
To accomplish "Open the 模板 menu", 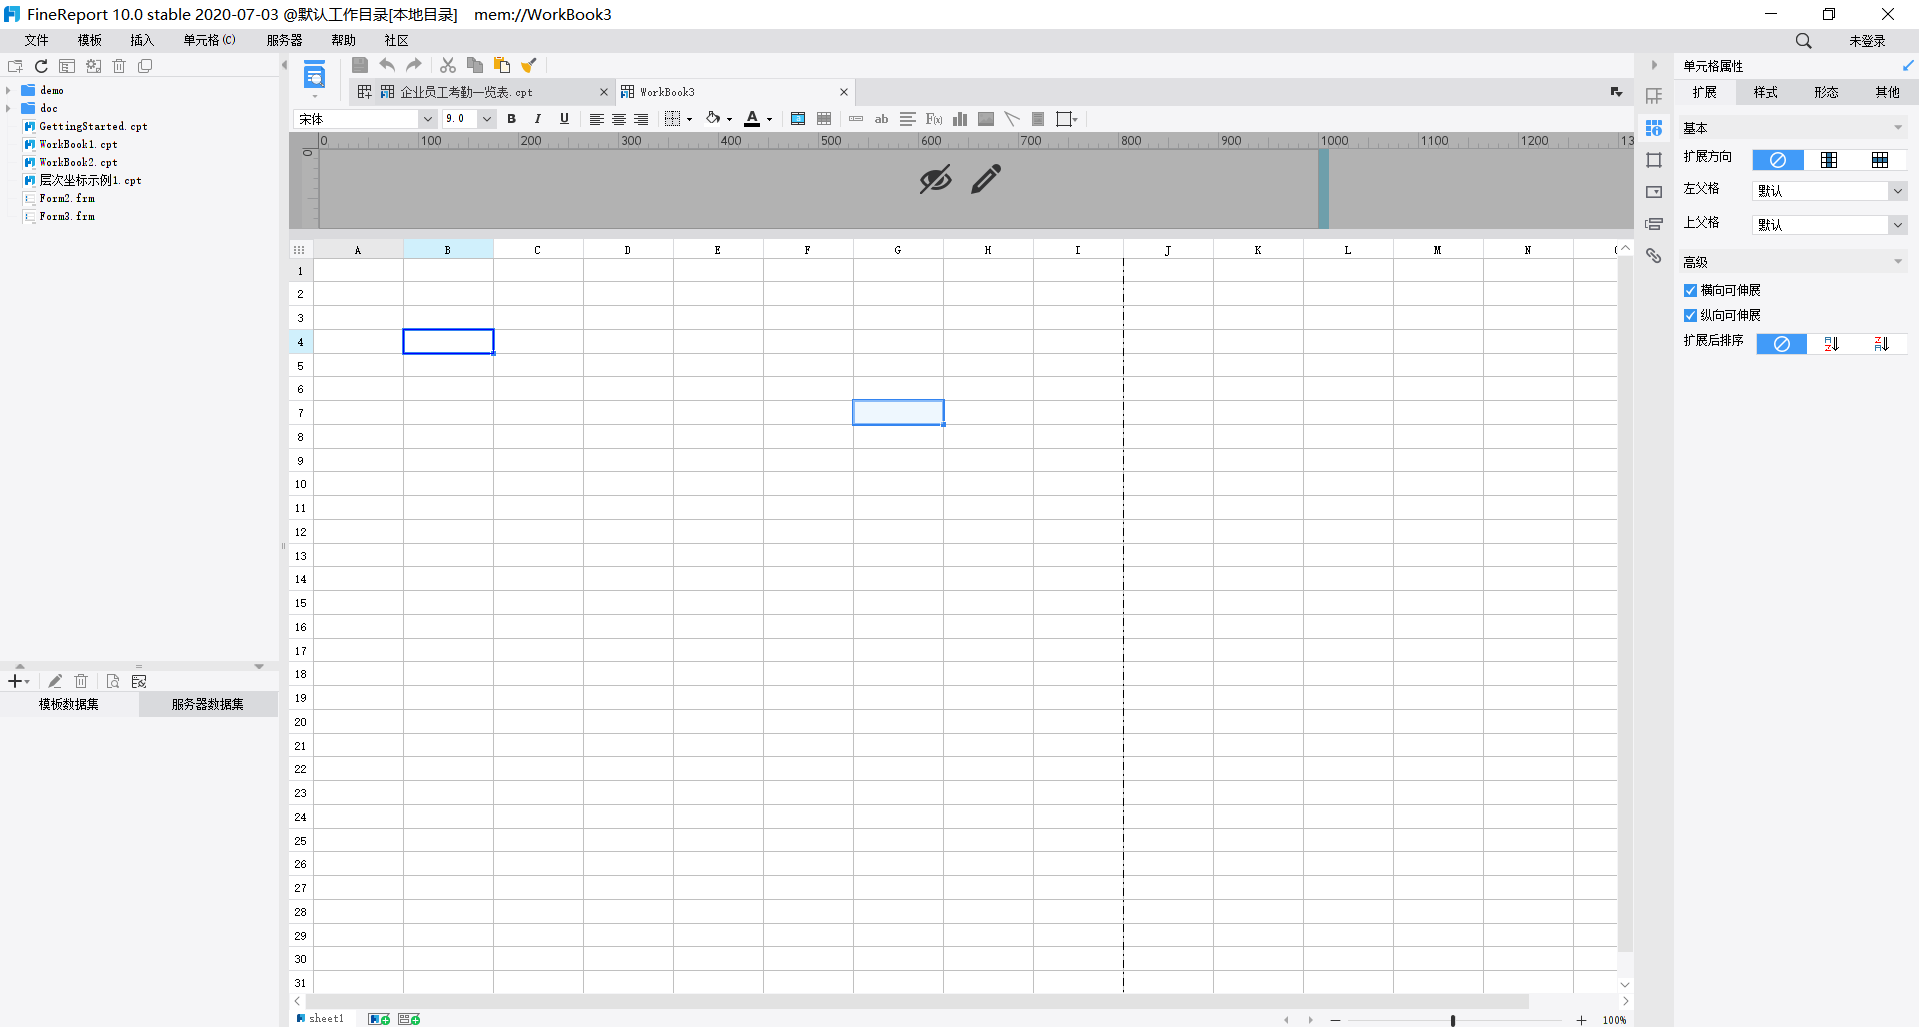I will coord(90,40).
